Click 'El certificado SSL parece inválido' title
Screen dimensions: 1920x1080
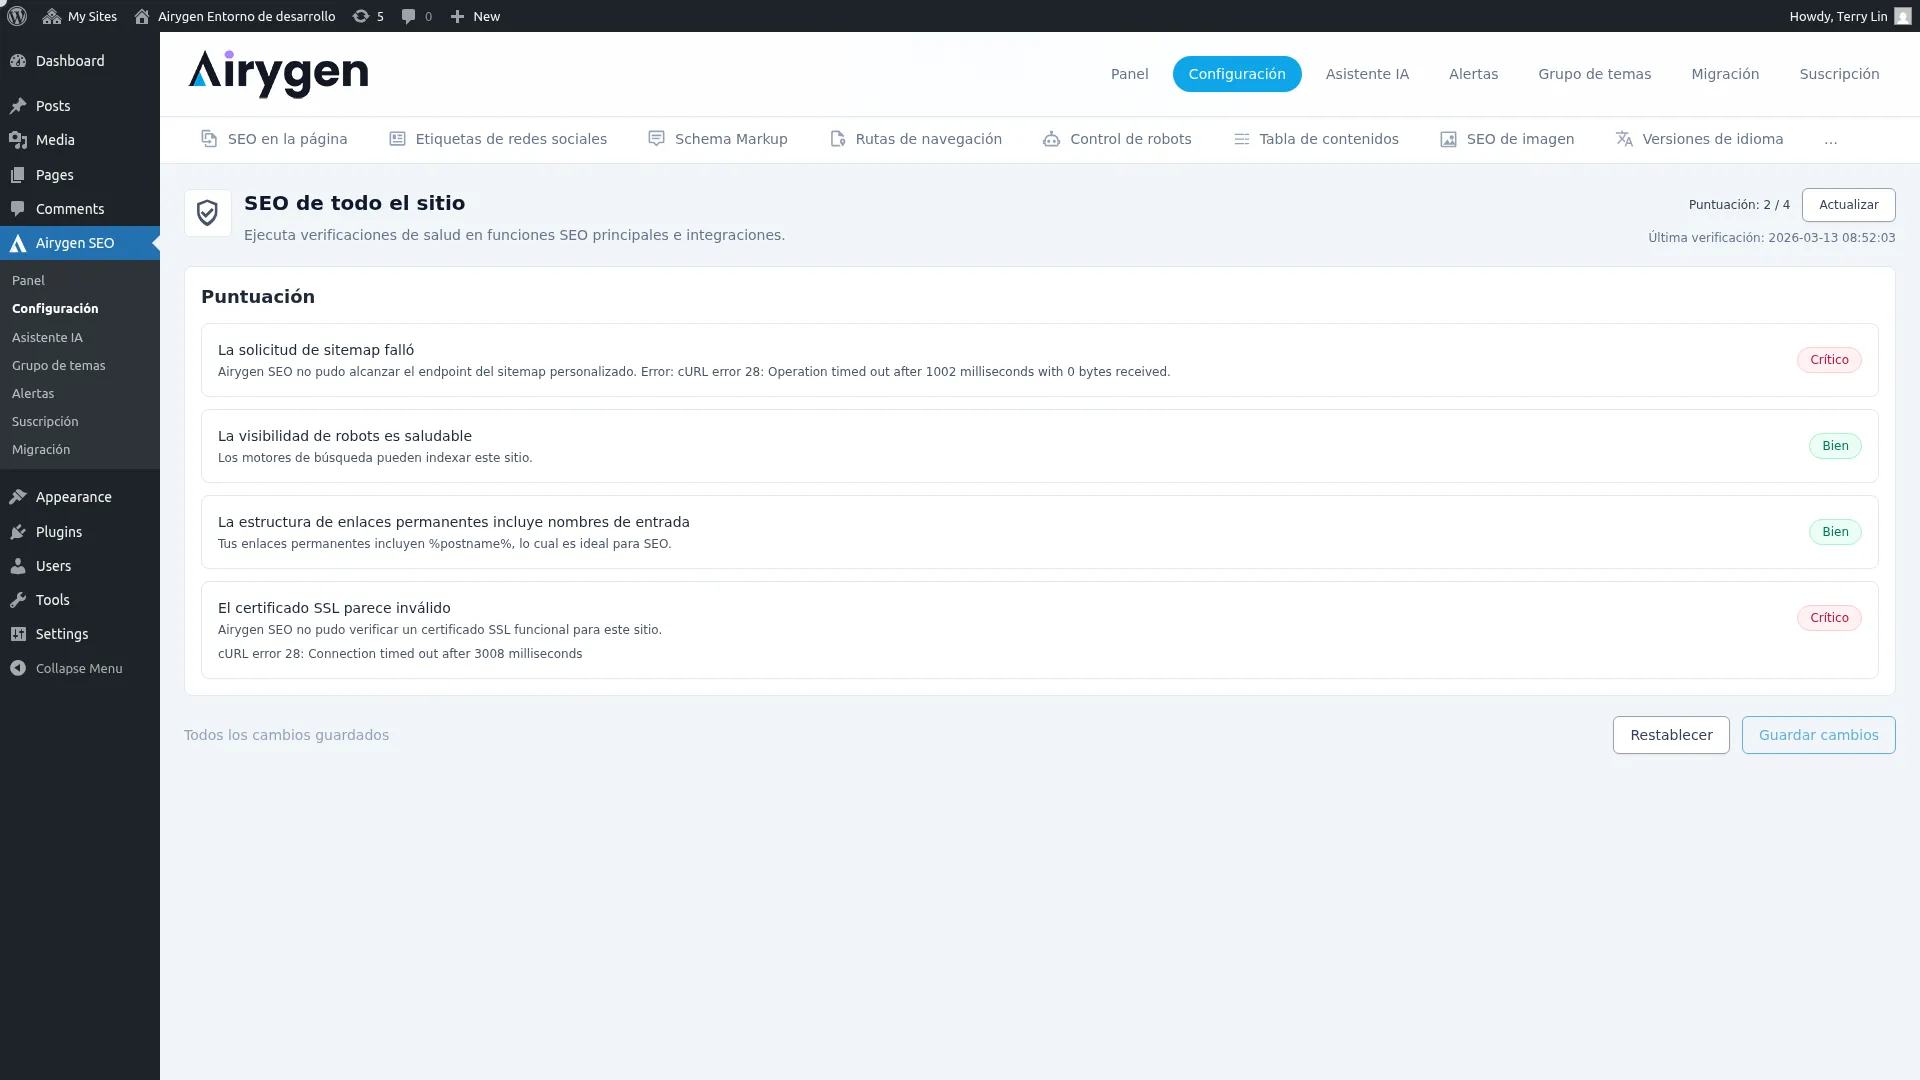coord(334,608)
